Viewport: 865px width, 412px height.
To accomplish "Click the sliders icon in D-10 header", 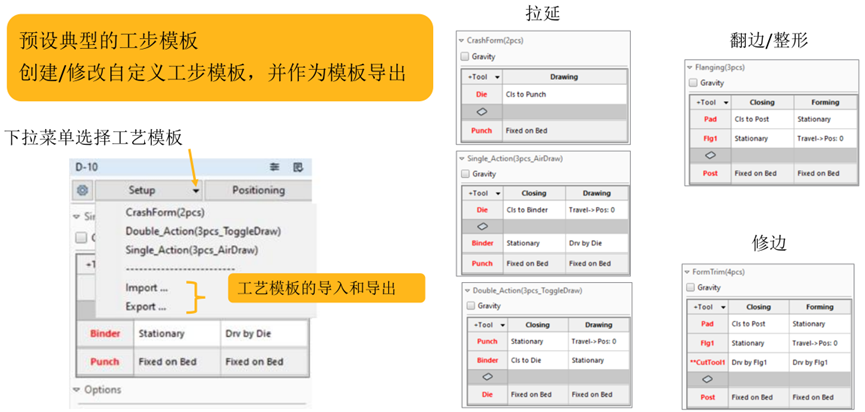I will coord(274,168).
